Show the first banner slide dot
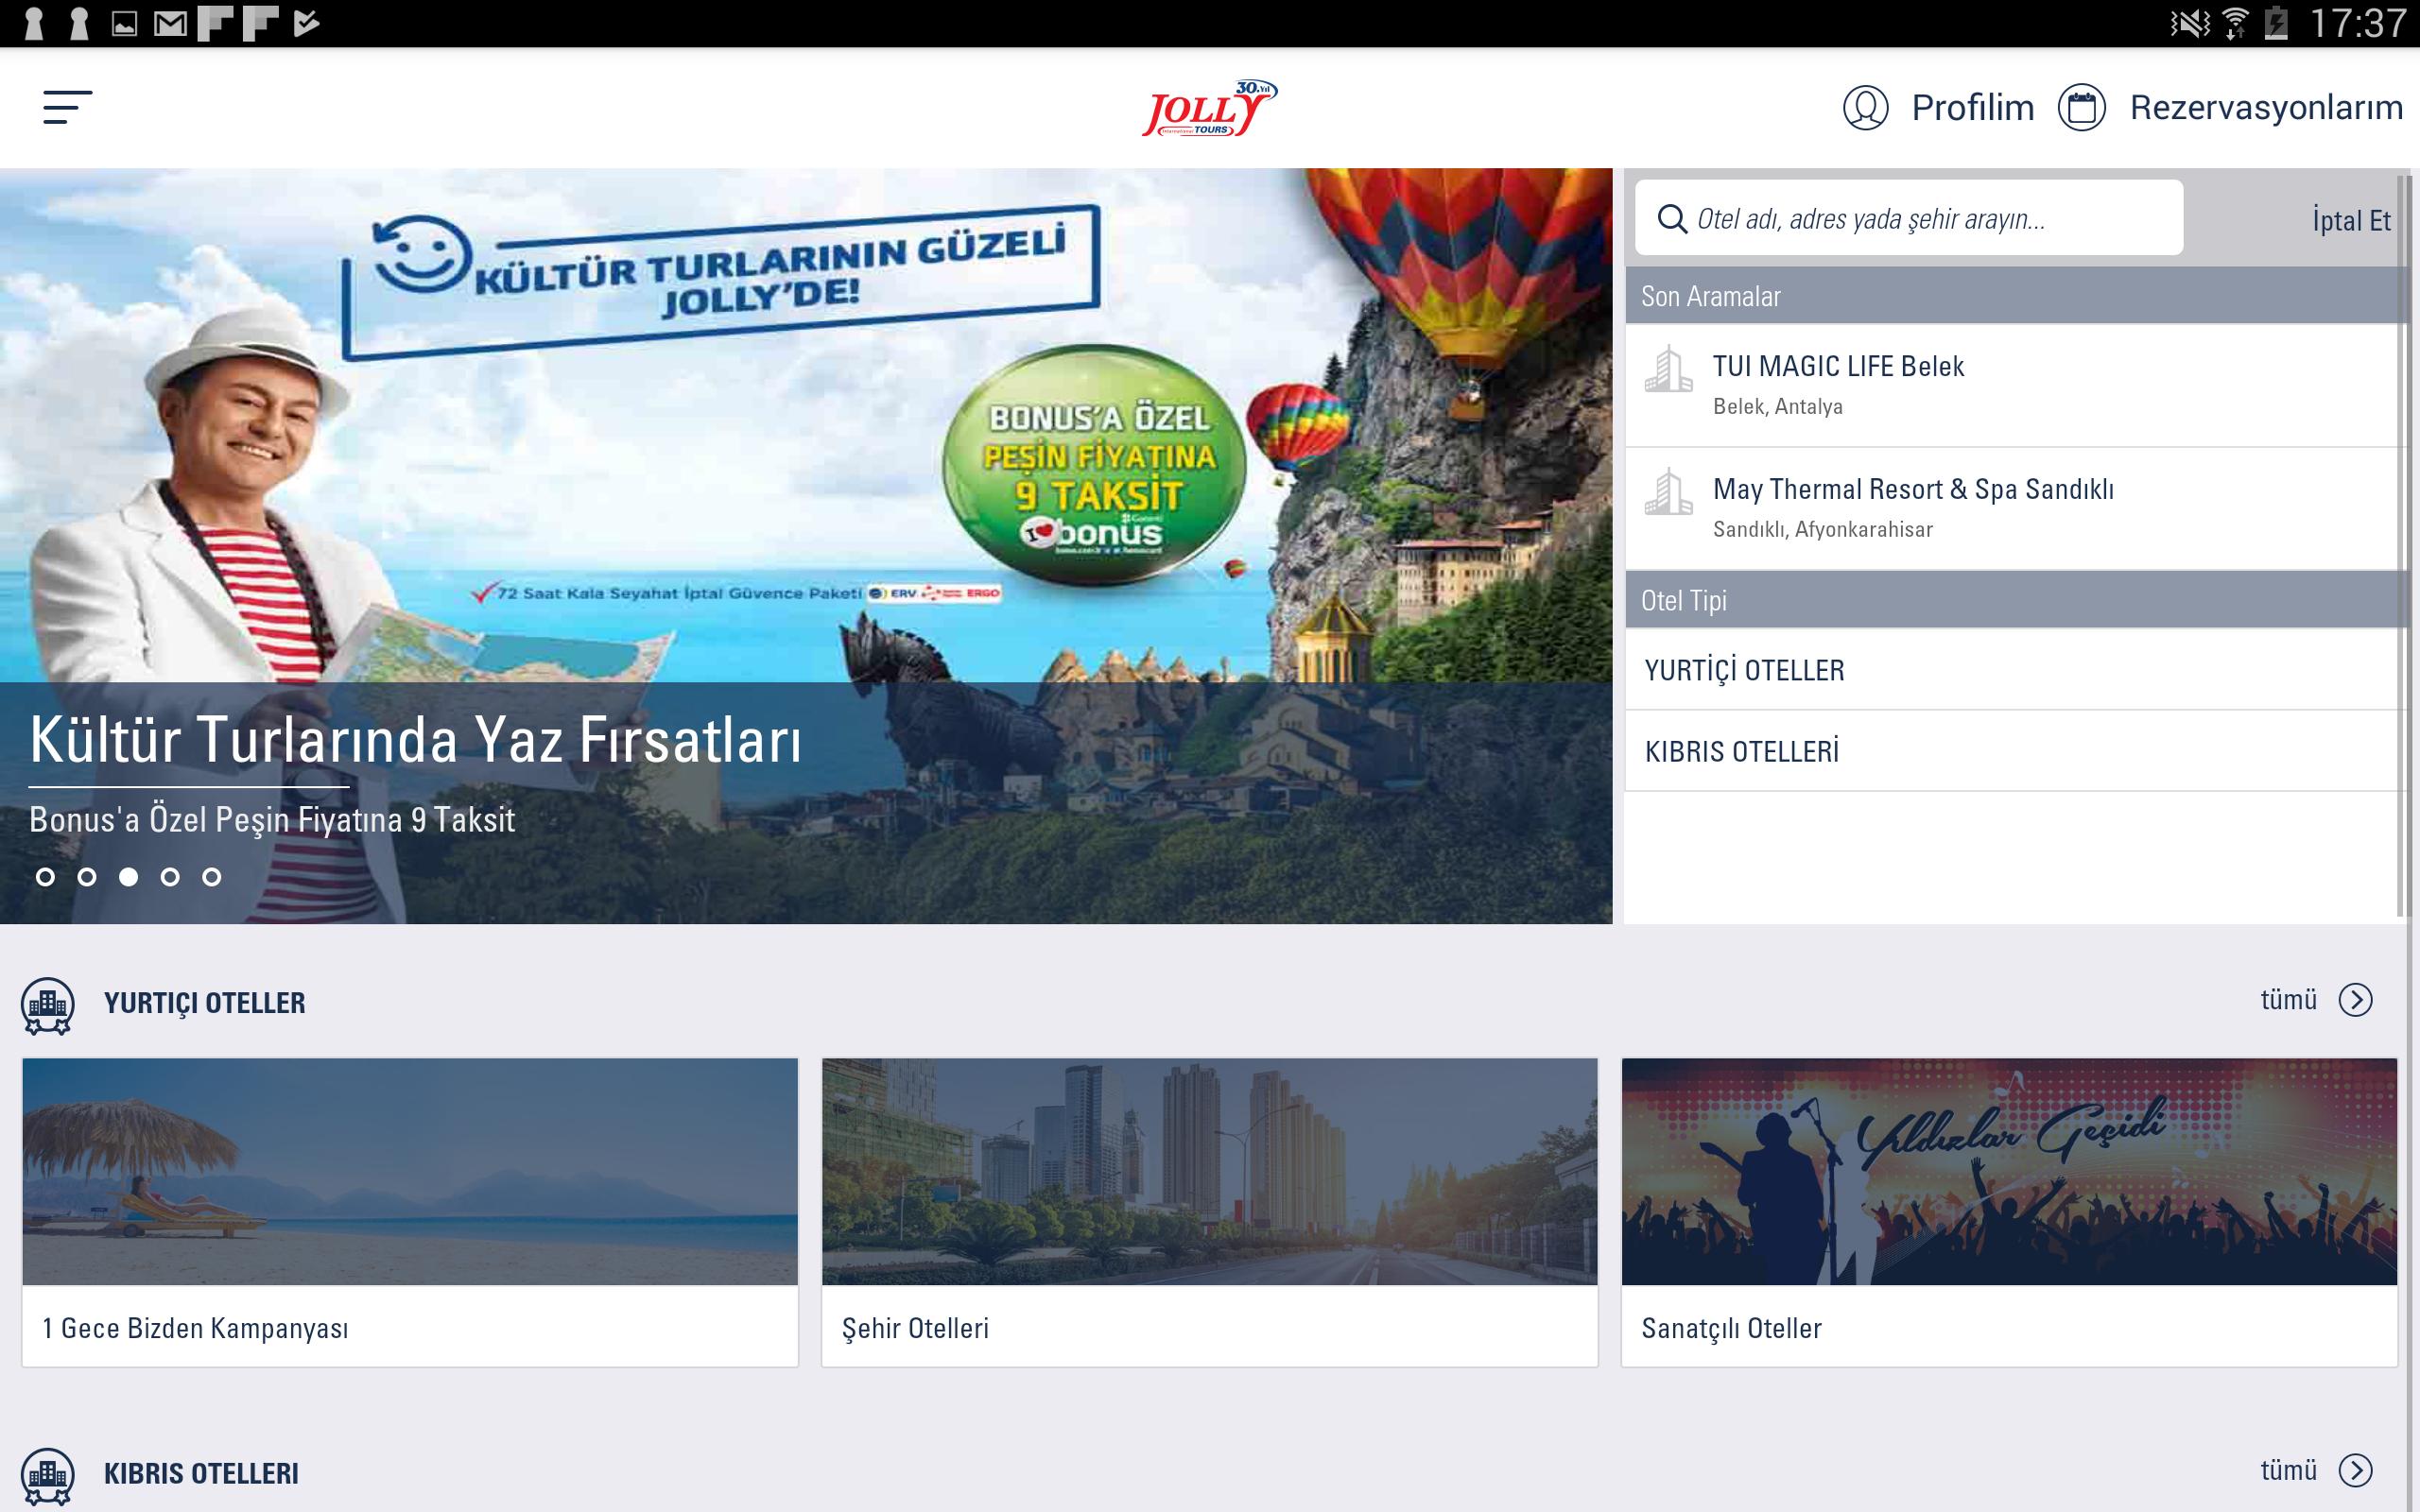The width and height of the screenshot is (2420, 1512). (45, 877)
